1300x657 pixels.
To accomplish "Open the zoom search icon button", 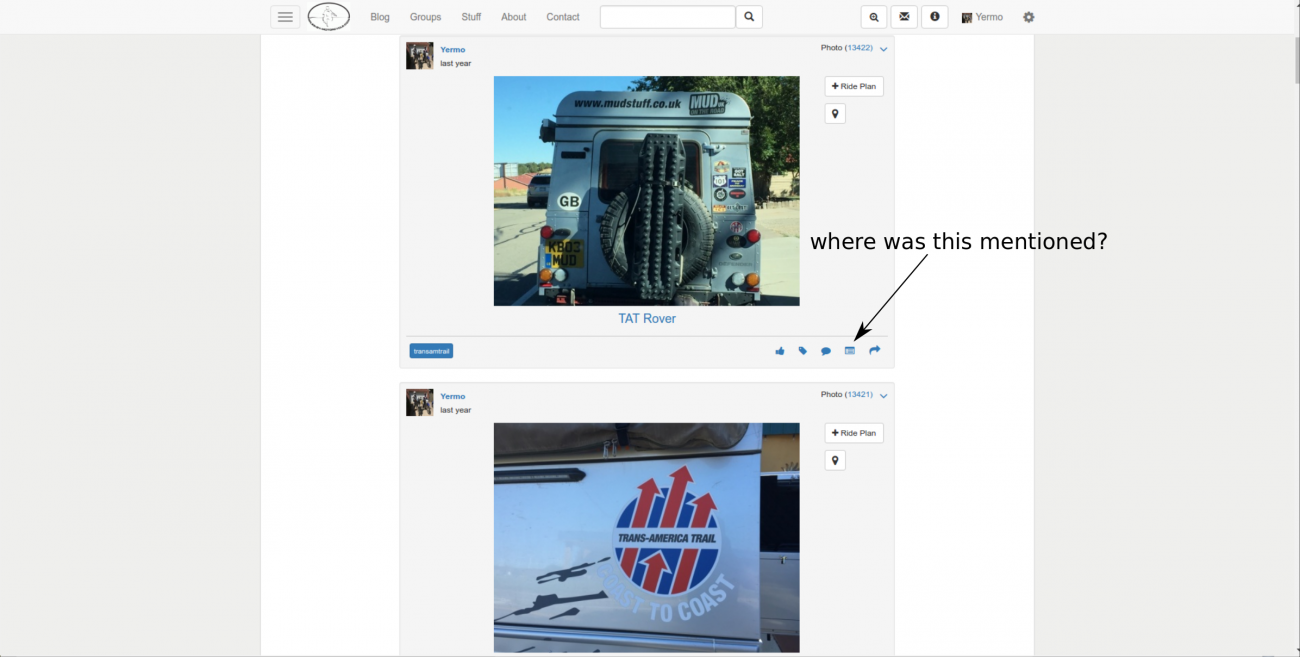I will 874,17.
